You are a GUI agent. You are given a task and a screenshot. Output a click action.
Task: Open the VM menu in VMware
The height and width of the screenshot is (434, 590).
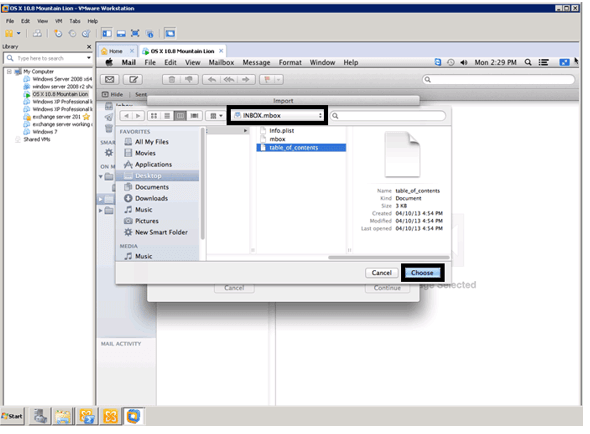58,21
